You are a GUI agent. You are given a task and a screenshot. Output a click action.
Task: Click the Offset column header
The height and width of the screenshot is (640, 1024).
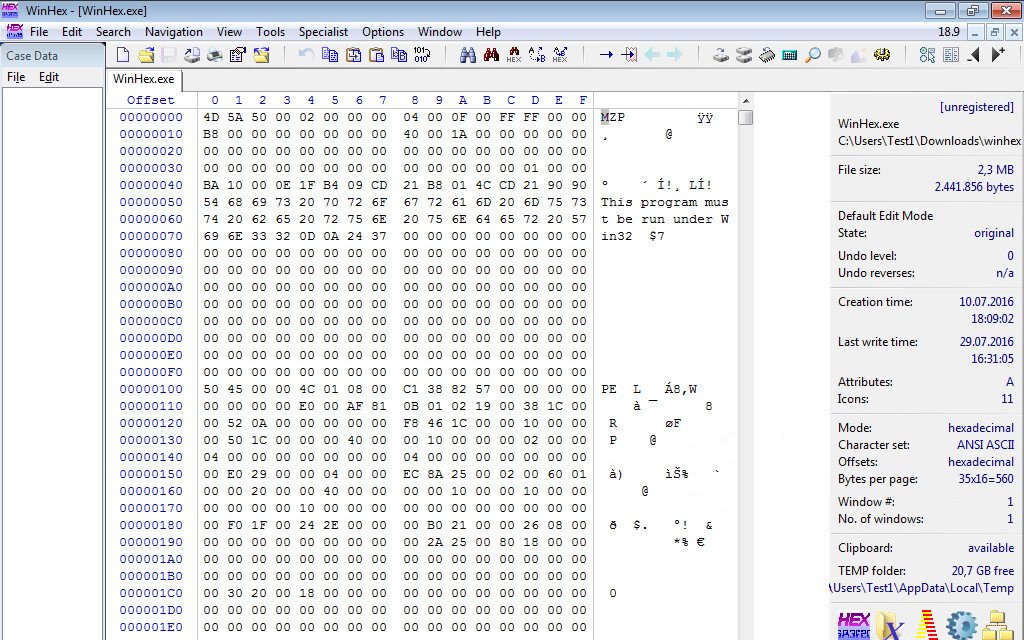click(150, 100)
